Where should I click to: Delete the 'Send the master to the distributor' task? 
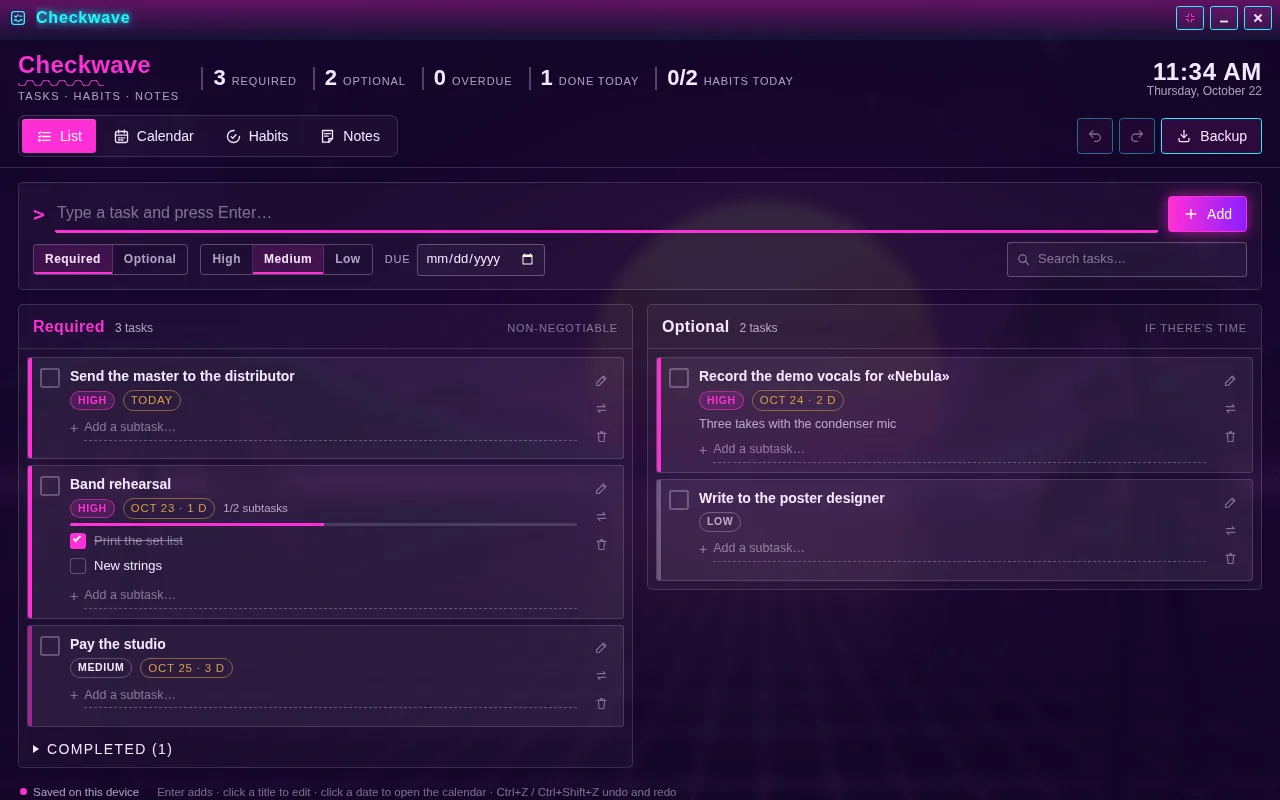(x=601, y=437)
